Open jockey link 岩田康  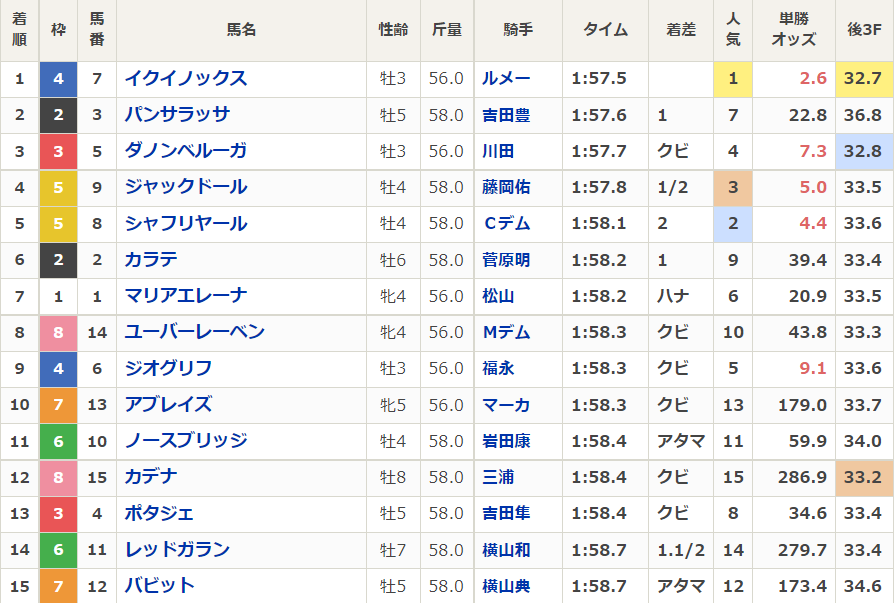(506, 441)
